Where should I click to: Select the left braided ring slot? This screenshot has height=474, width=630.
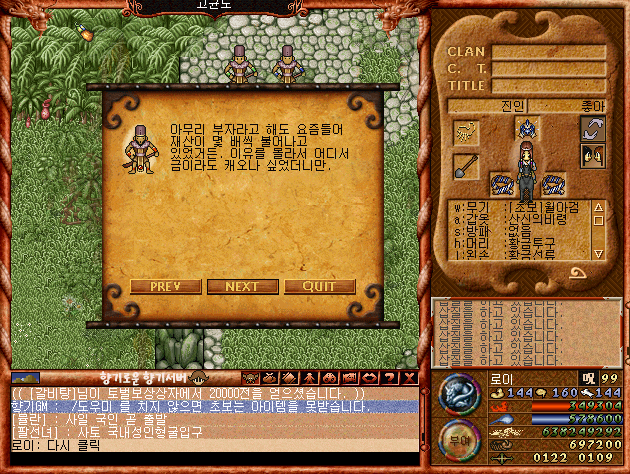point(502,185)
